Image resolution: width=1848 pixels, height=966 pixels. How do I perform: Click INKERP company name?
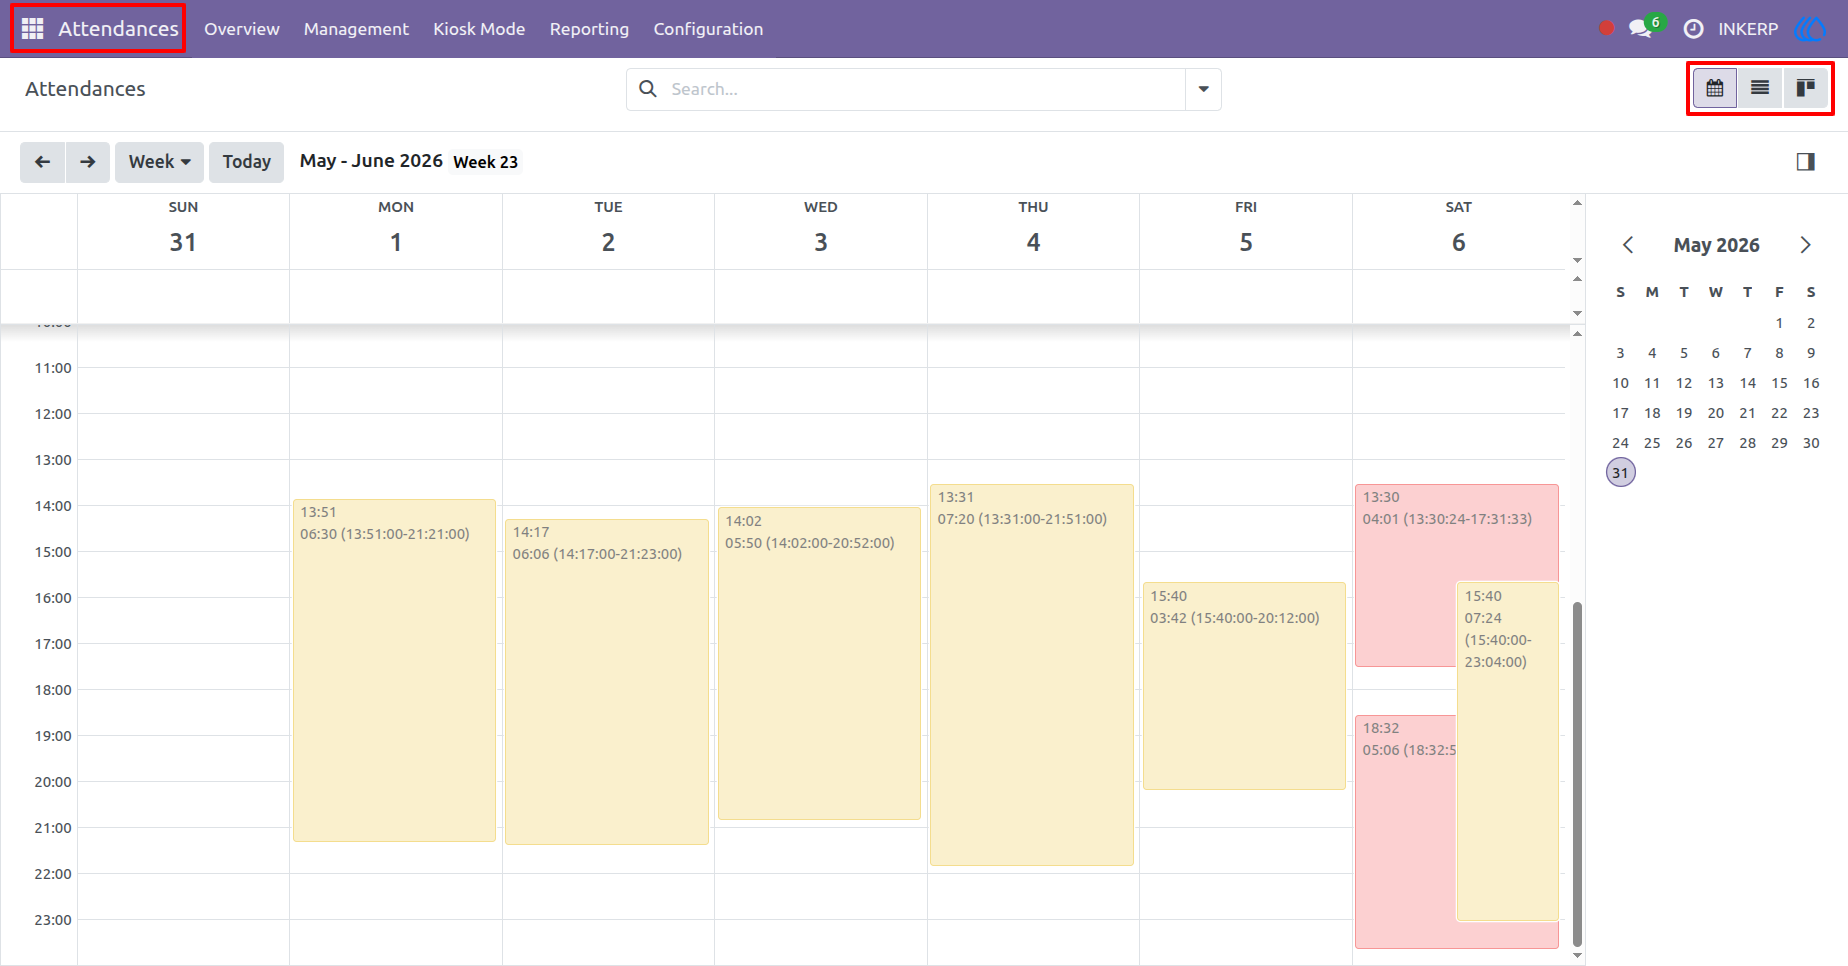pyautogui.click(x=1748, y=29)
